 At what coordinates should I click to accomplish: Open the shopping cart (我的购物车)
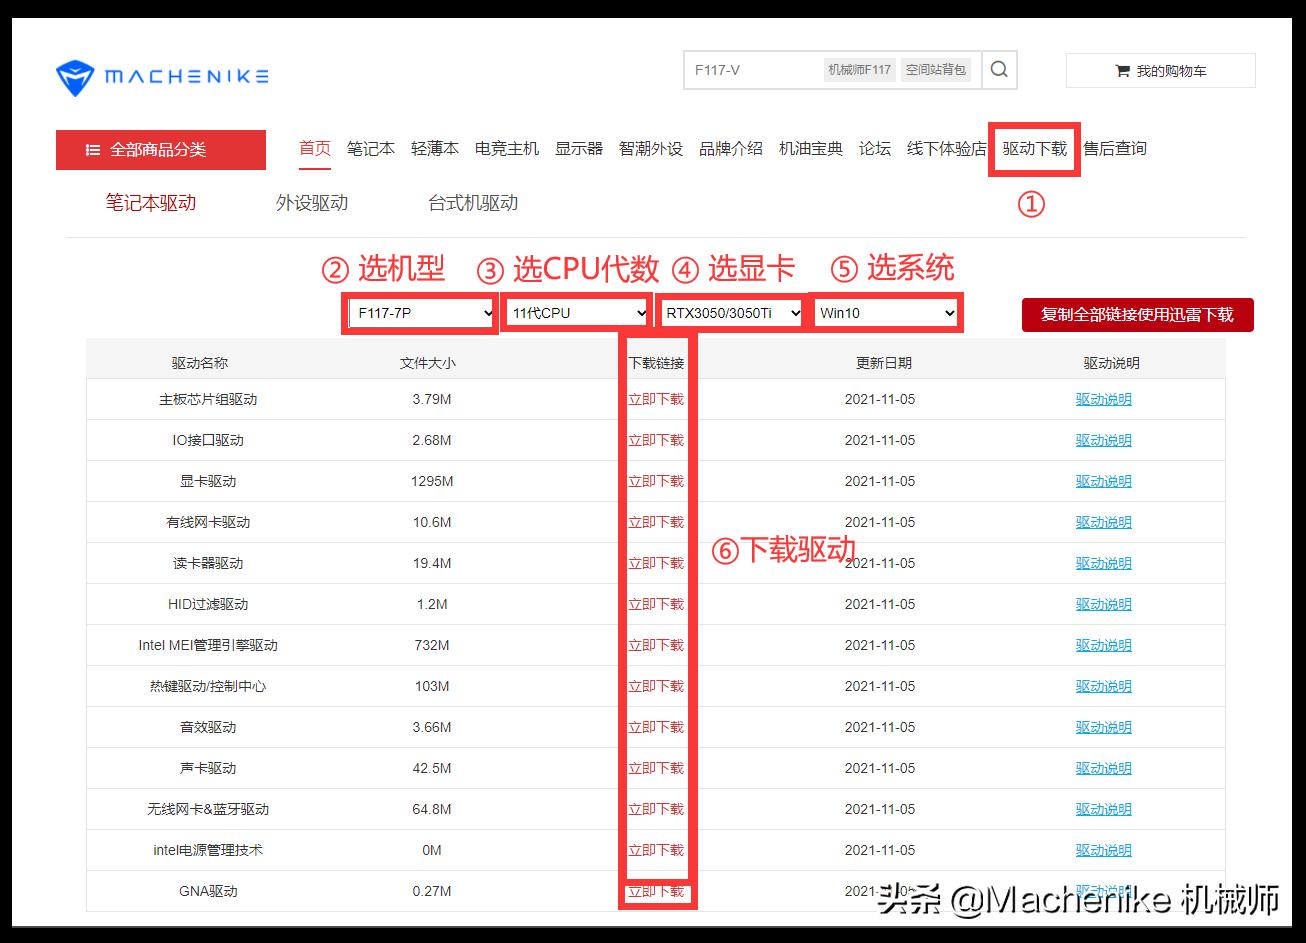tap(1160, 69)
